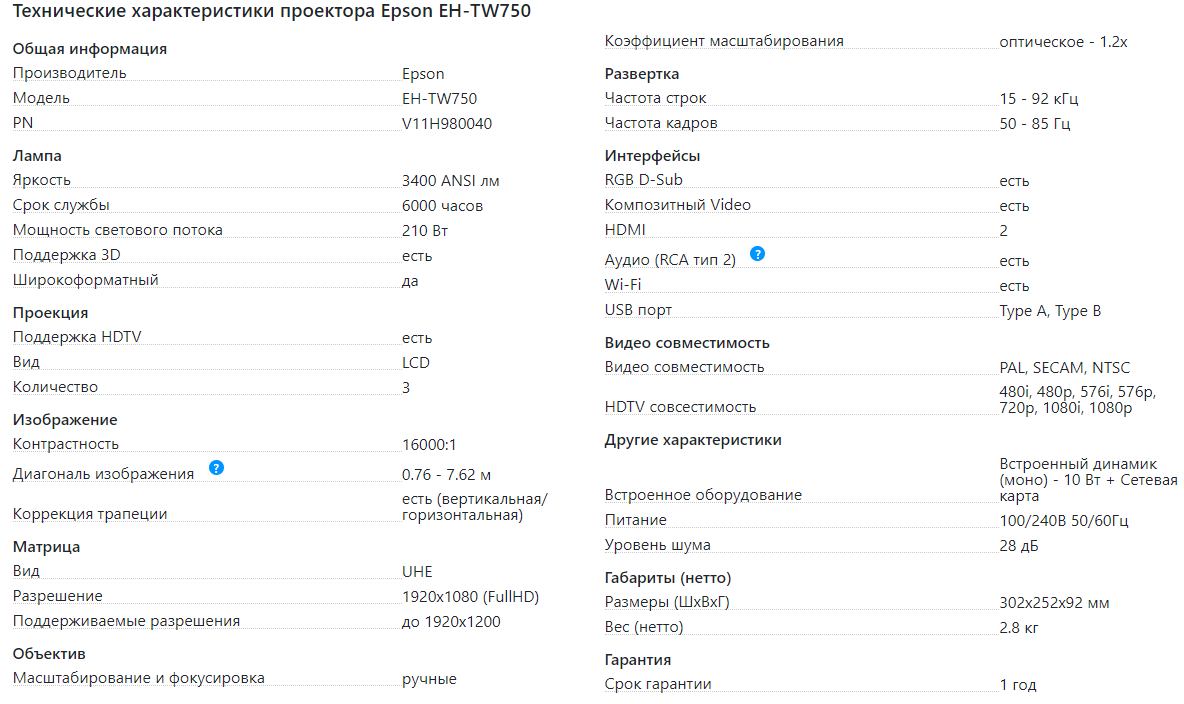1184x704 pixels.
Task: Click the Коррекция трапеции label
Action: point(90,514)
